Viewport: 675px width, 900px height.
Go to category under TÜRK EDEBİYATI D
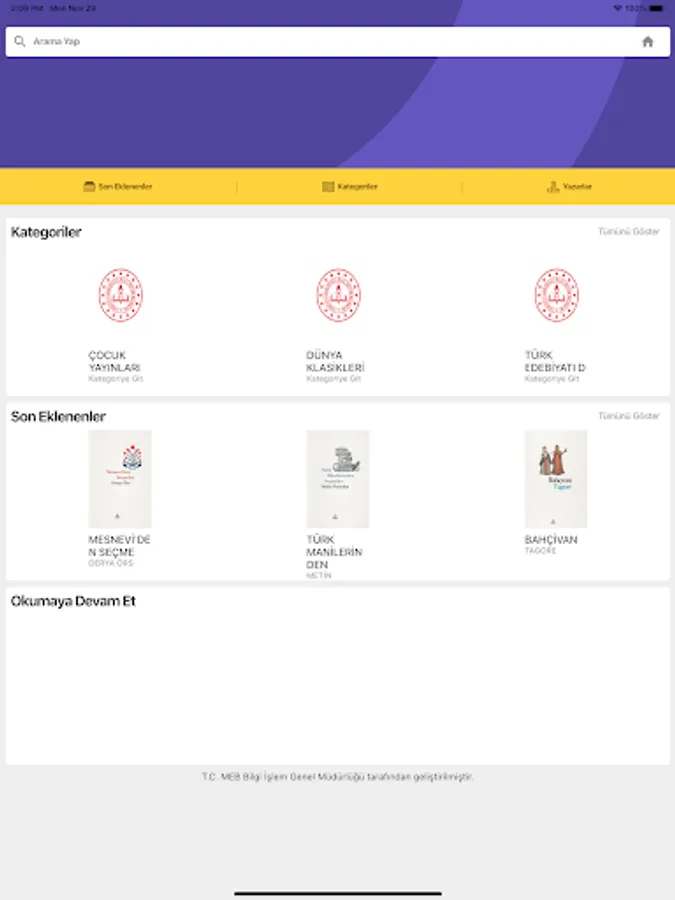pyautogui.click(x=552, y=379)
